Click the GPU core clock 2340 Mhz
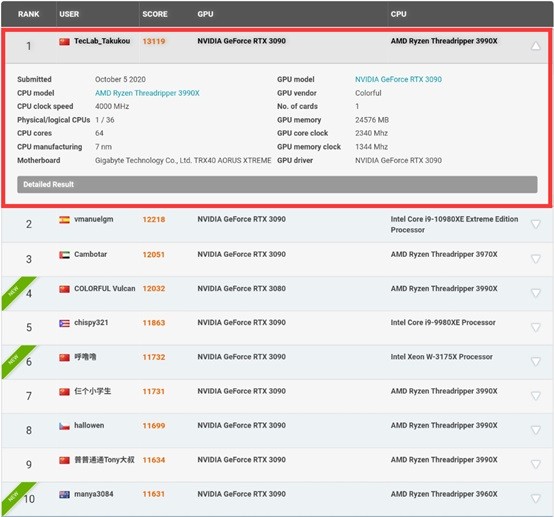Viewport: 554px width, 517px height. coord(371,133)
